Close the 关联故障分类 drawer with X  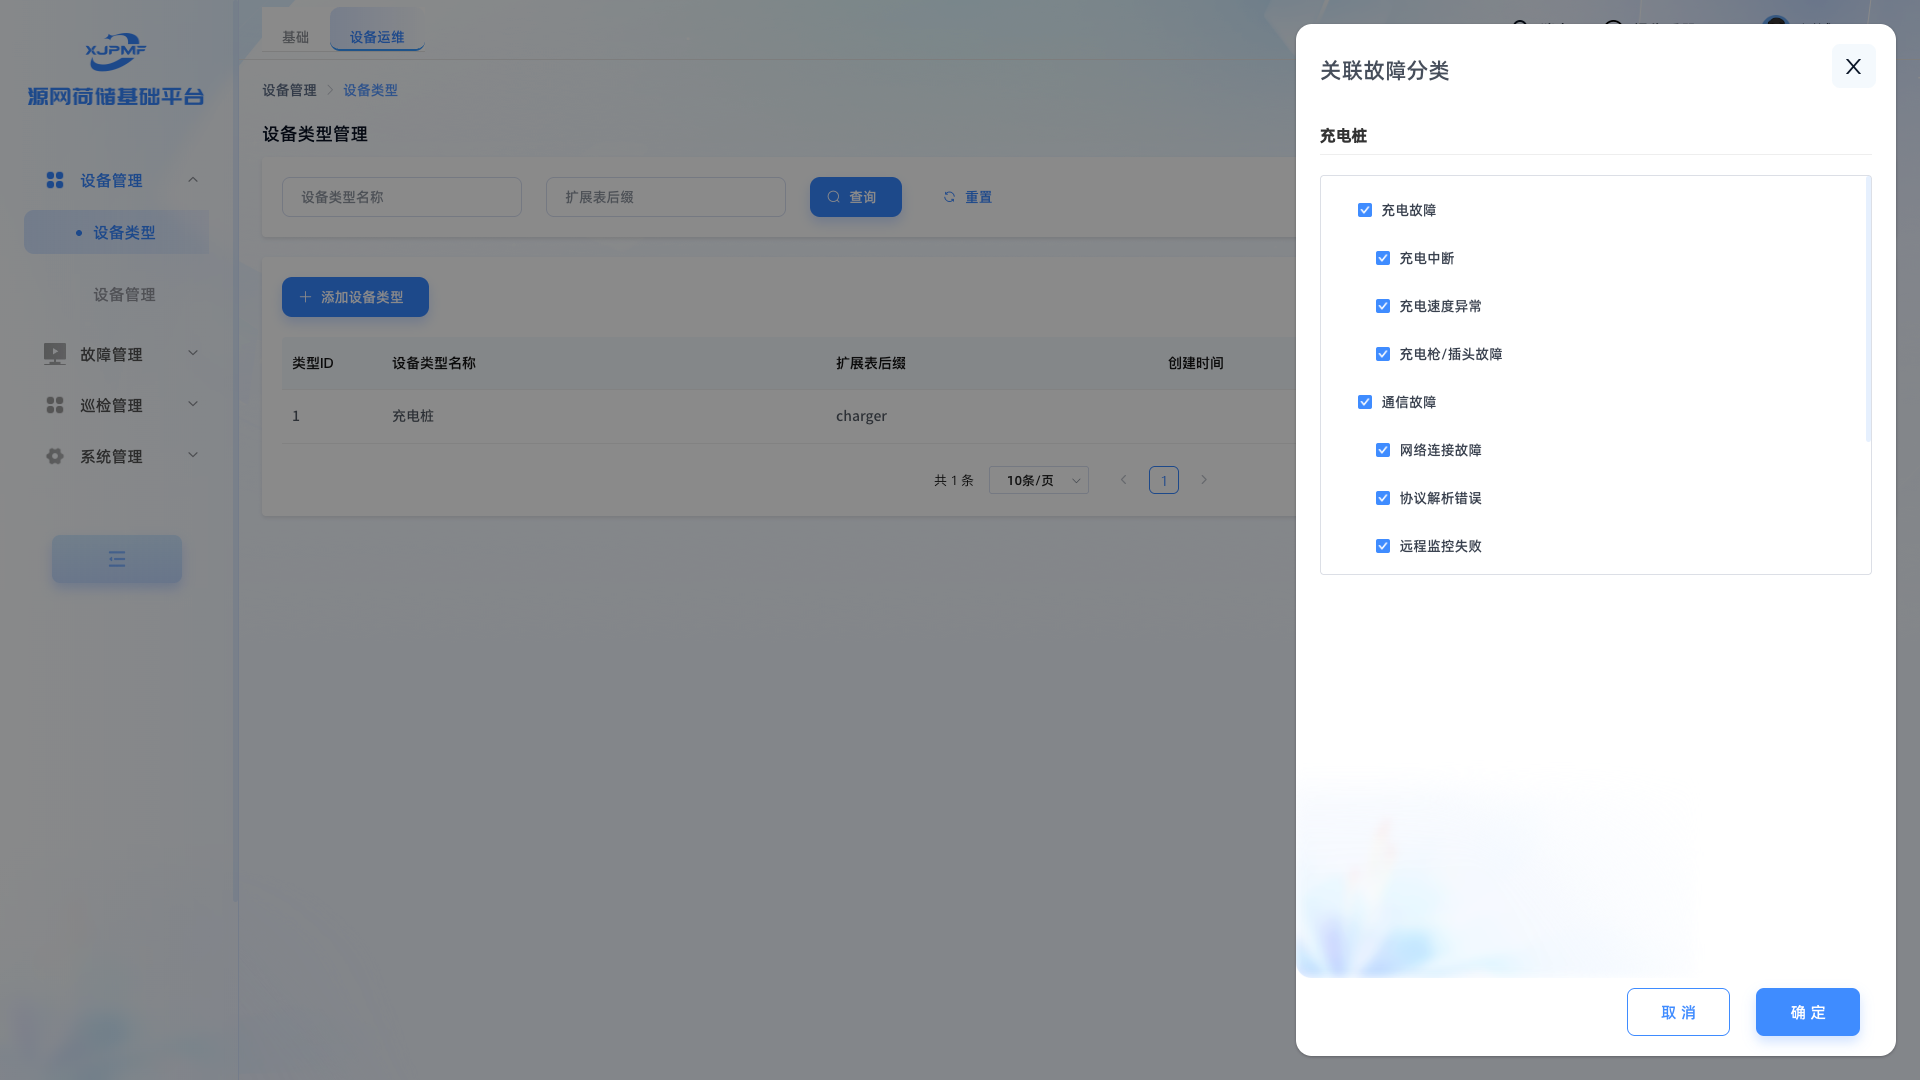(x=1853, y=66)
